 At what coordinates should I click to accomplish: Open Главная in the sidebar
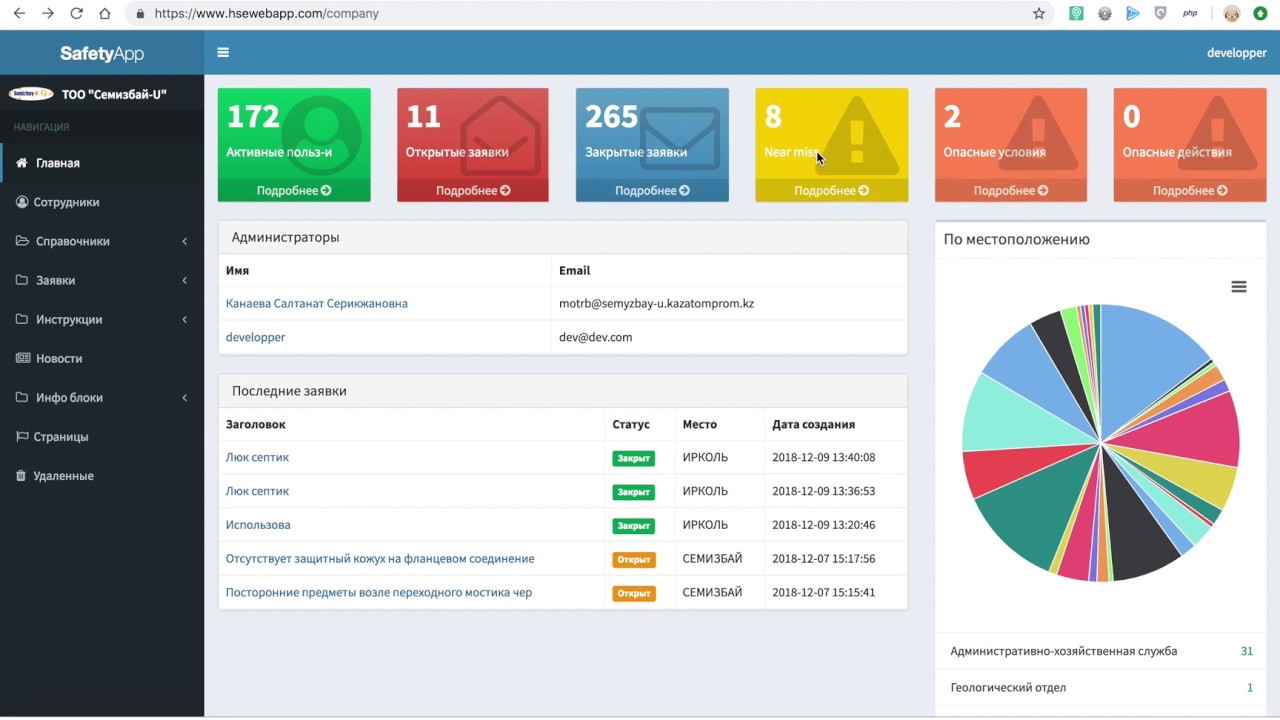click(102, 163)
